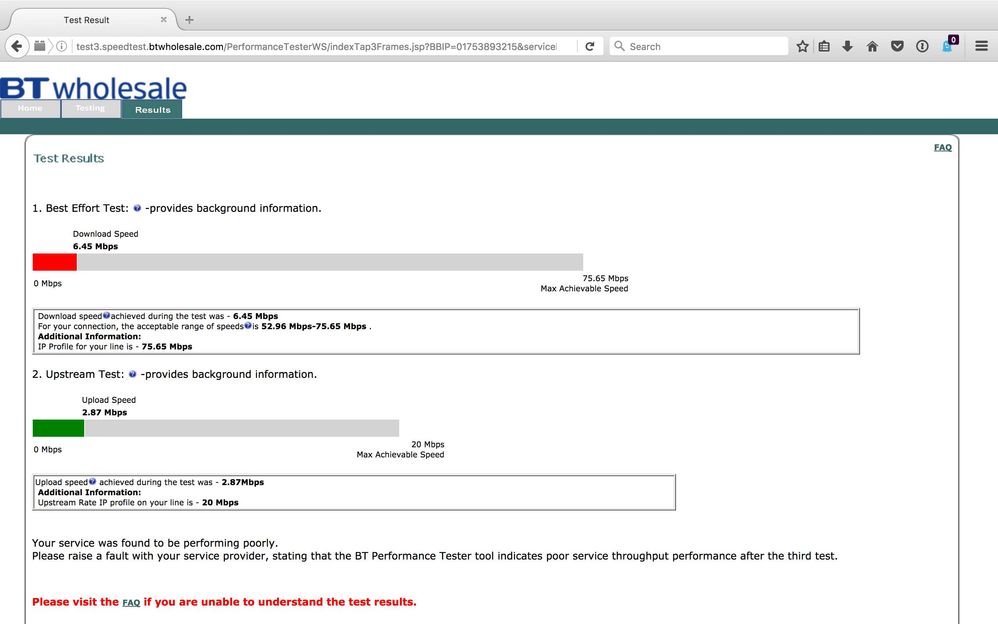
Task: Select the Test Result browser tab
Action: pos(87,20)
